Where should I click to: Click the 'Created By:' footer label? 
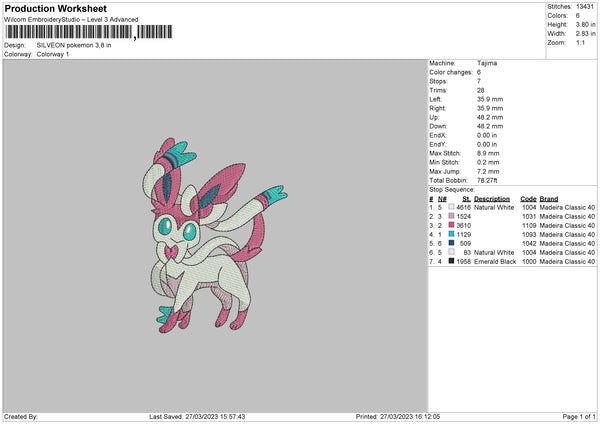point(21,417)
